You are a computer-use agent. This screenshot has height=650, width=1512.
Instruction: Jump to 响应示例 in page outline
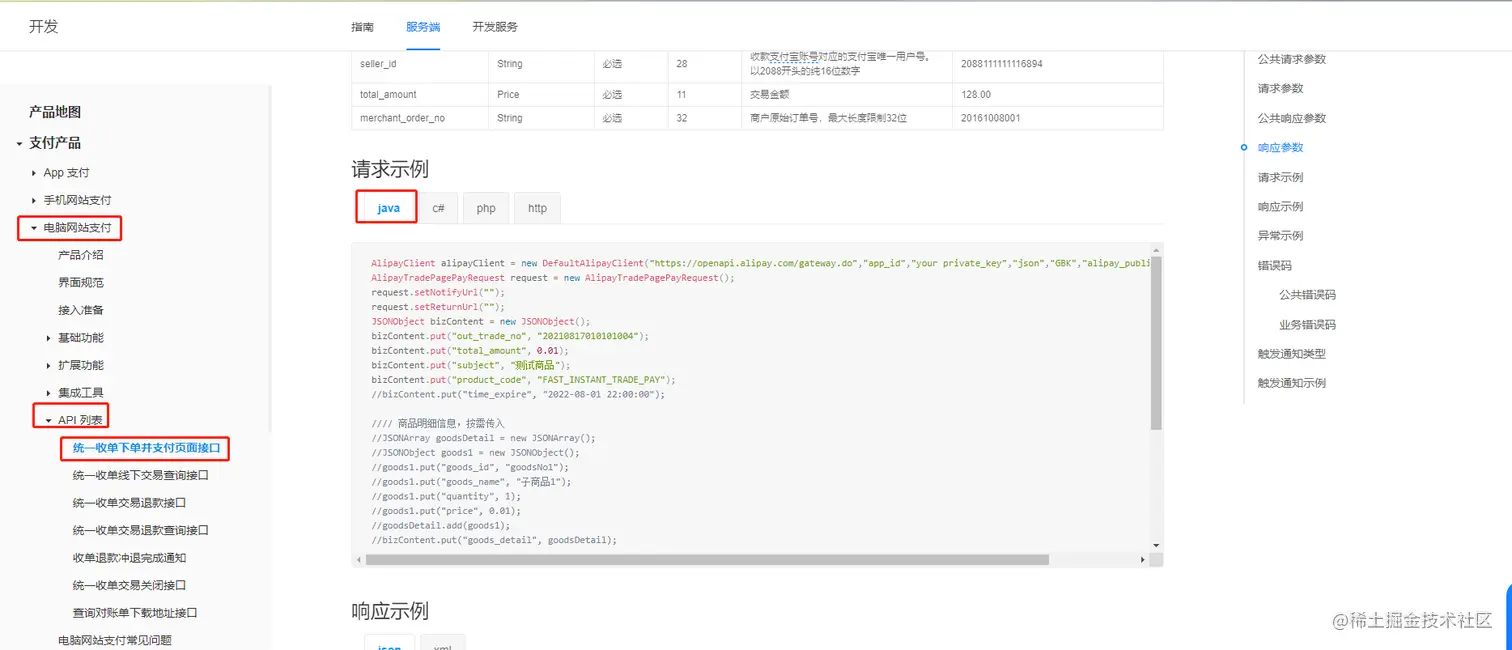click(1281, 206)
